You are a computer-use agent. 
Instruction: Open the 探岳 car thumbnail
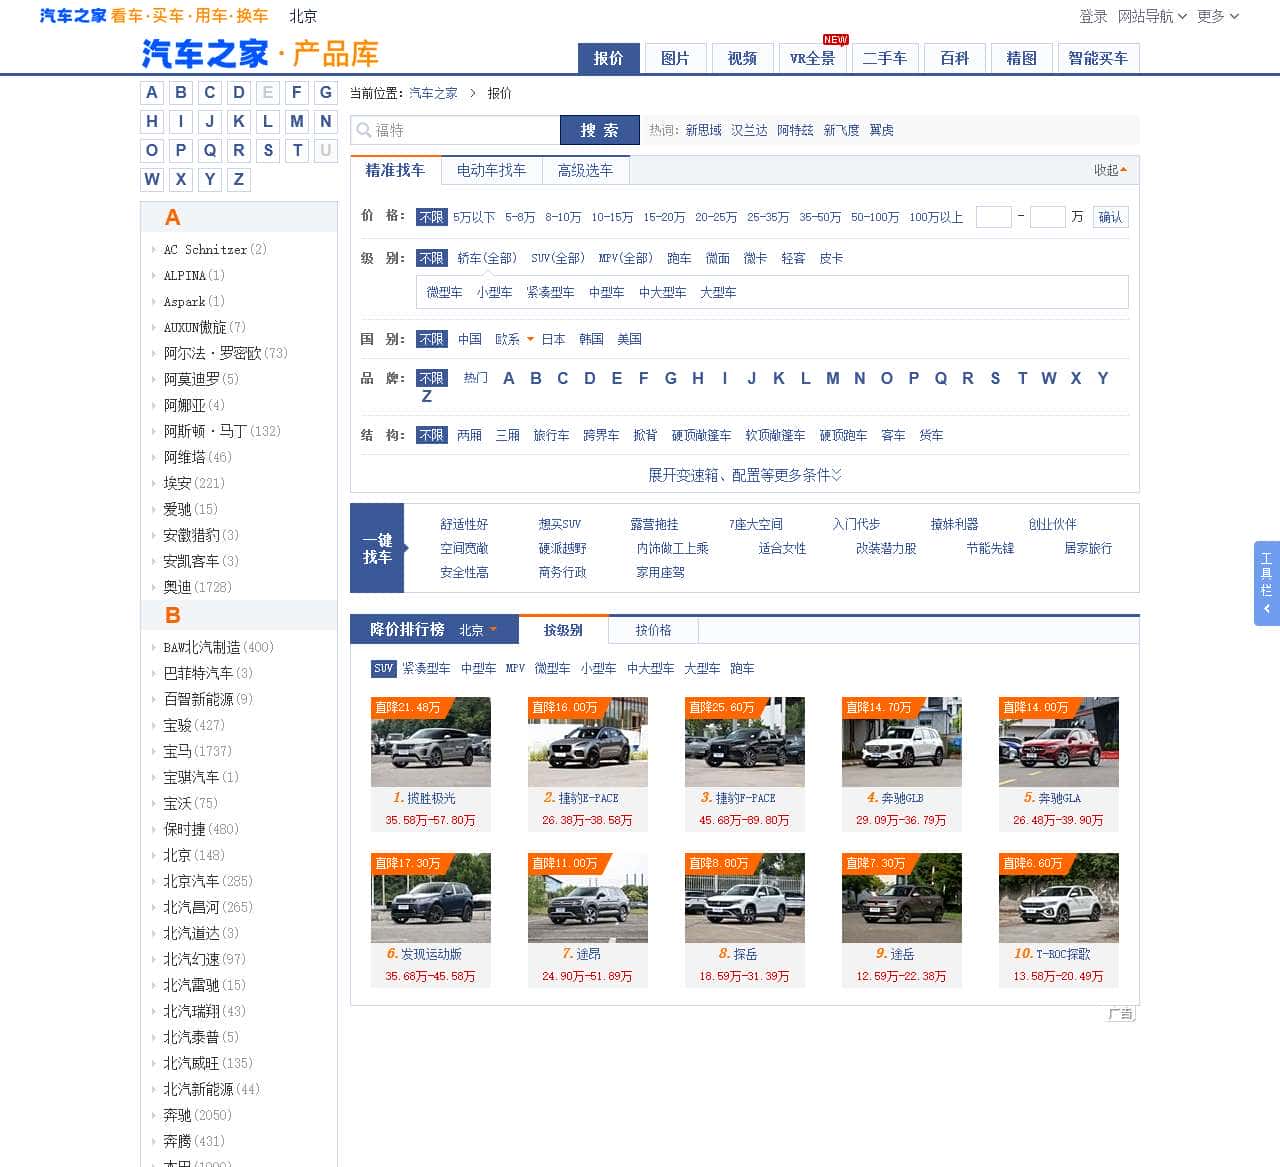pos(745,898)
